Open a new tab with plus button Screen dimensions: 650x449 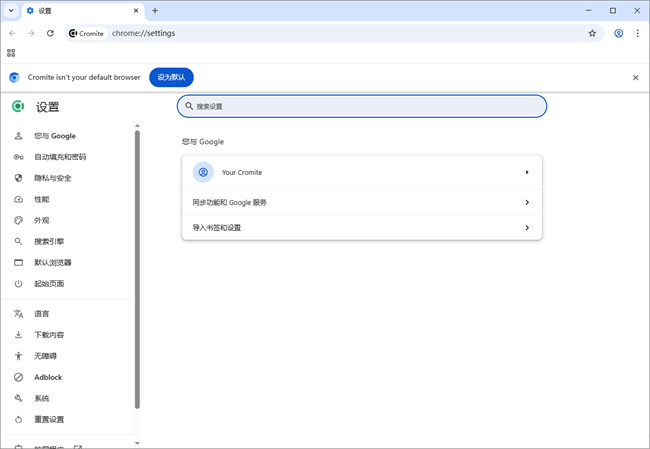point(155,11)
